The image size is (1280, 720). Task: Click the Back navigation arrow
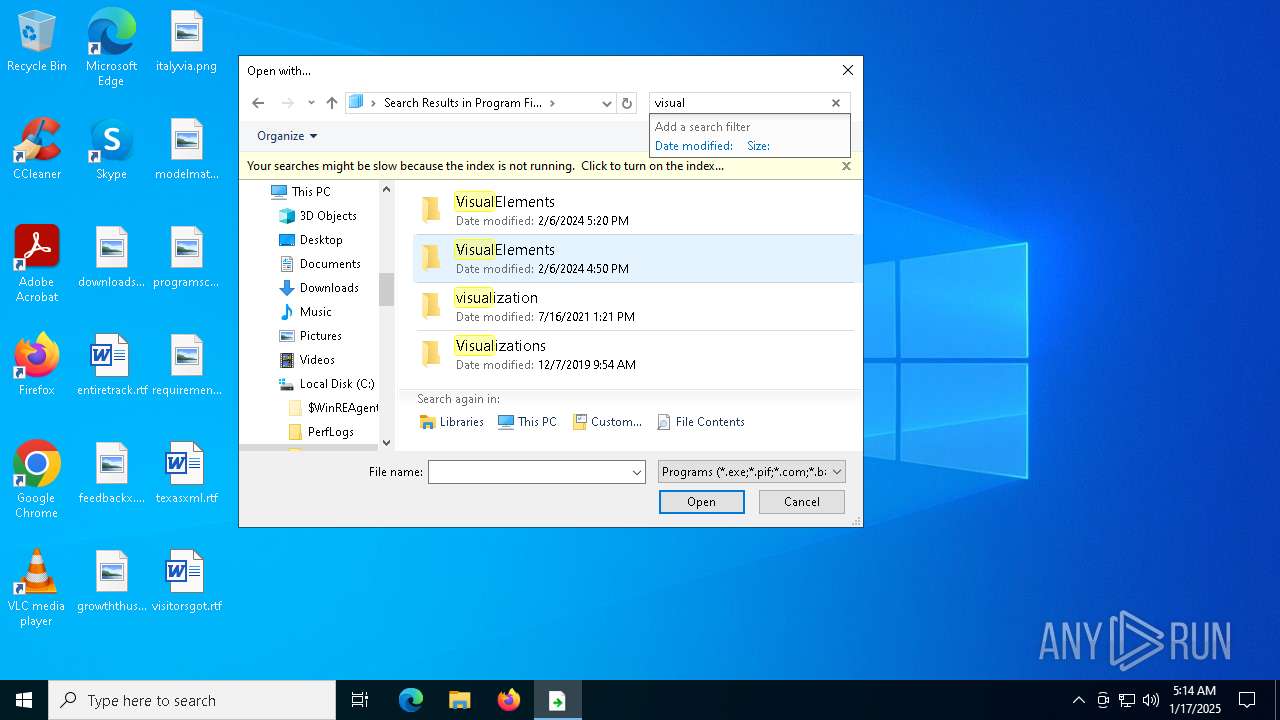tap(258, 103)
